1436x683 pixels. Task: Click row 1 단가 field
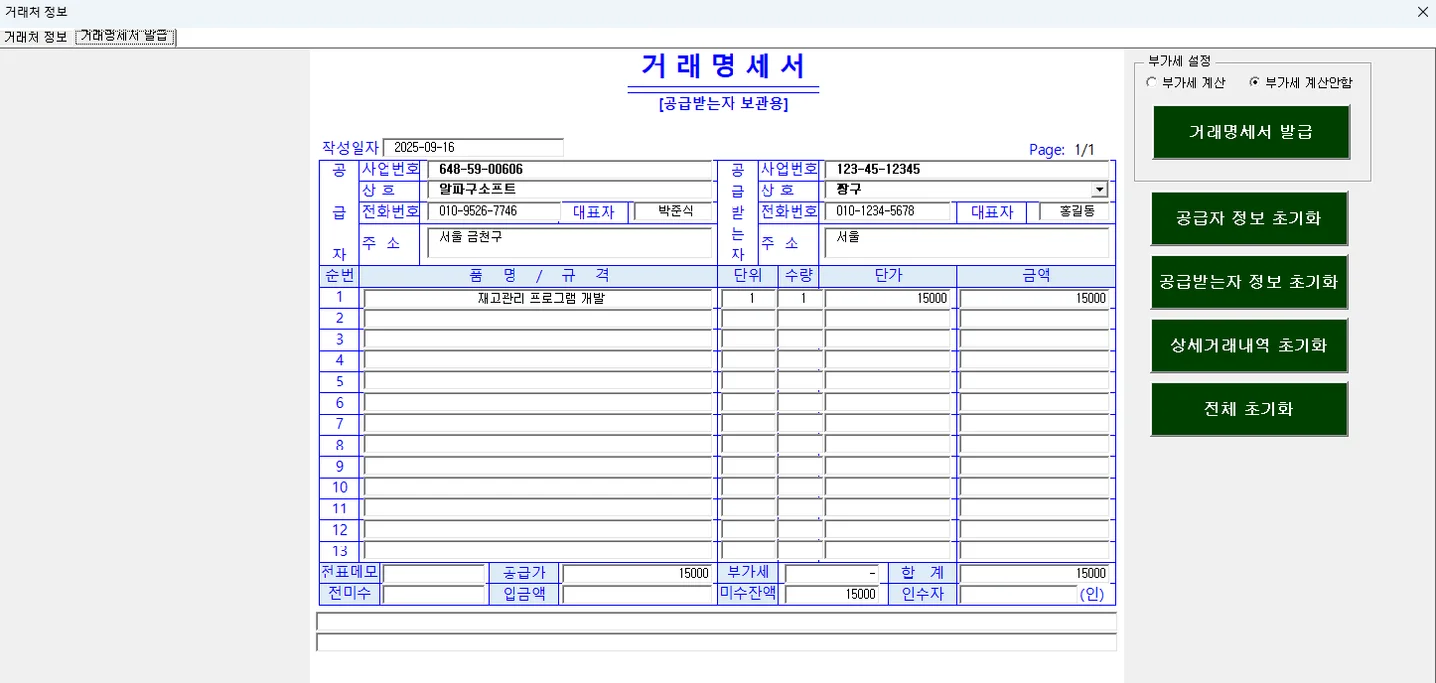[888, 298]
